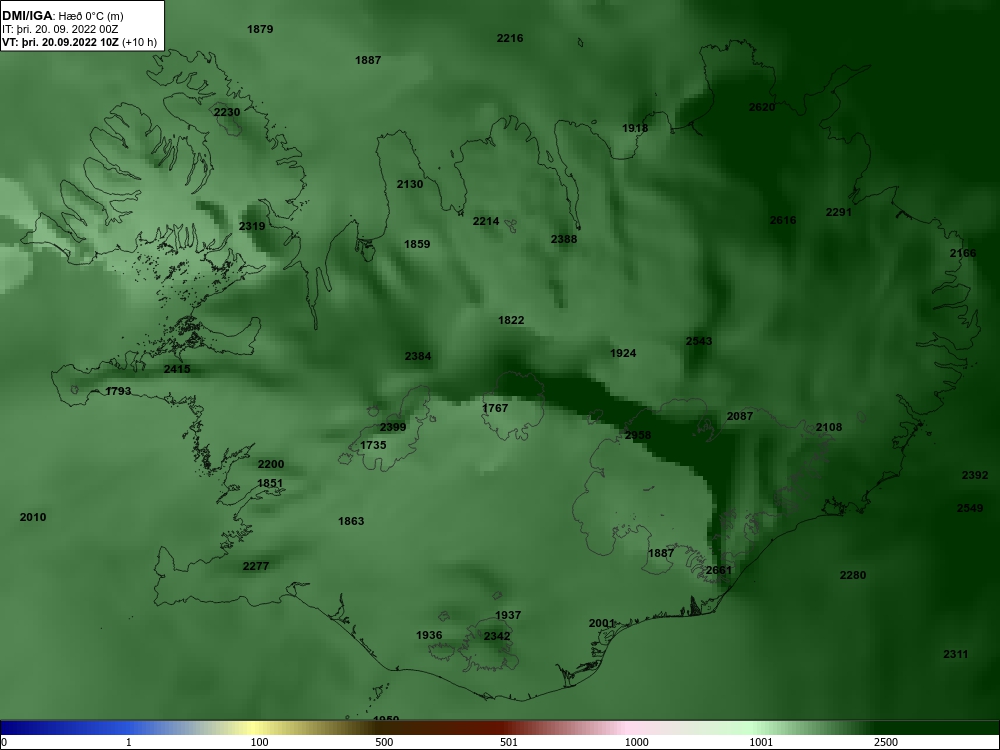This screenshot has width=1000, height=750.
Task: Click the map value 1851
Action: (x=269, y=483)
